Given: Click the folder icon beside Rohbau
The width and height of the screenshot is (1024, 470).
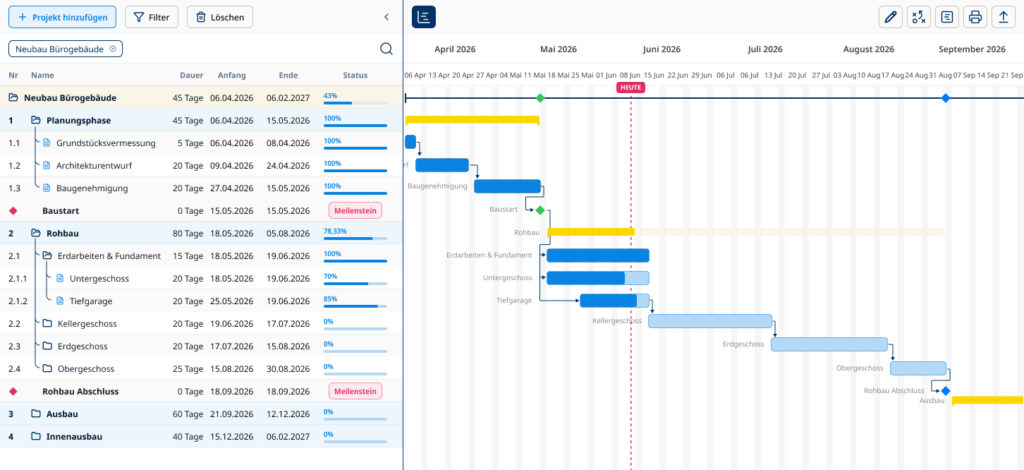Looking at the screenshot, I should [x=35, y=233].
